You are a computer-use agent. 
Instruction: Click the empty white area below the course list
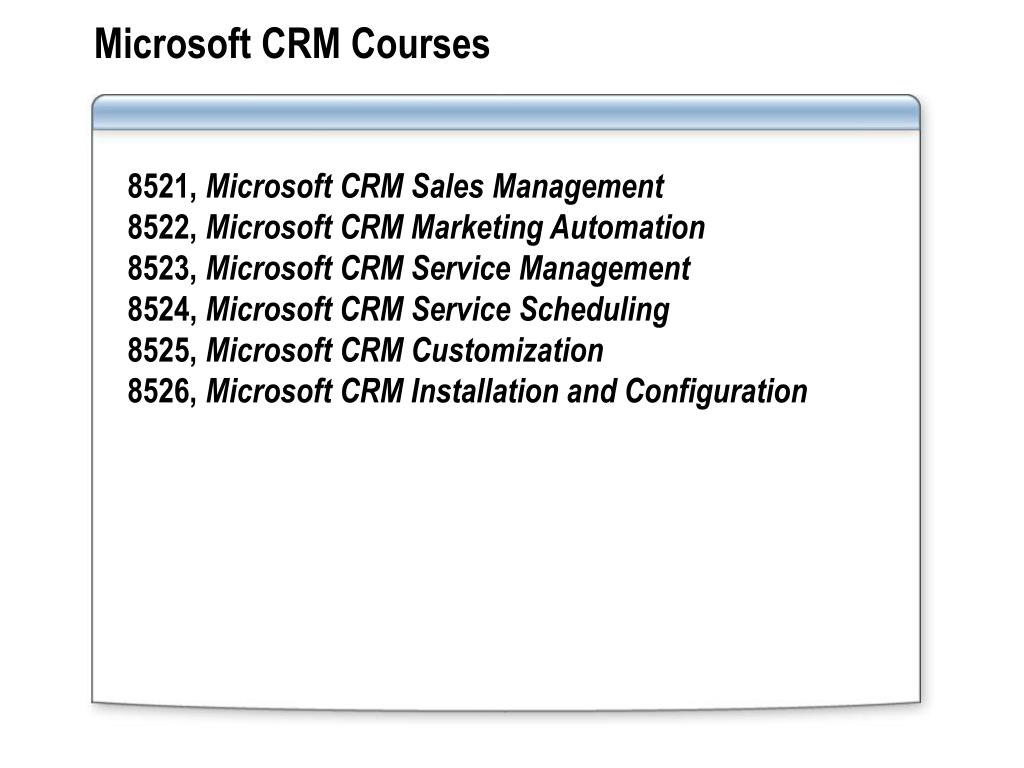(506, 555)
